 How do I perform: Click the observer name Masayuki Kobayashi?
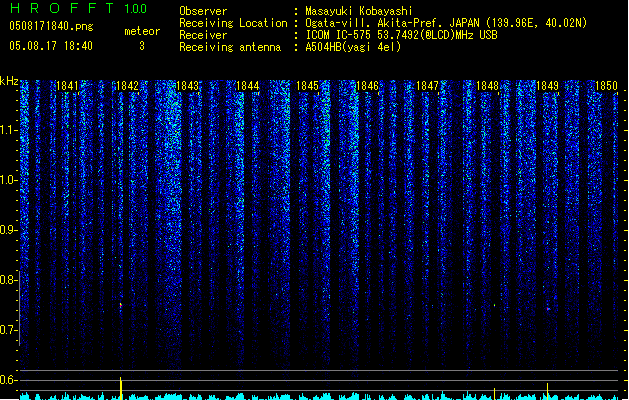click(x=359, y=11)
